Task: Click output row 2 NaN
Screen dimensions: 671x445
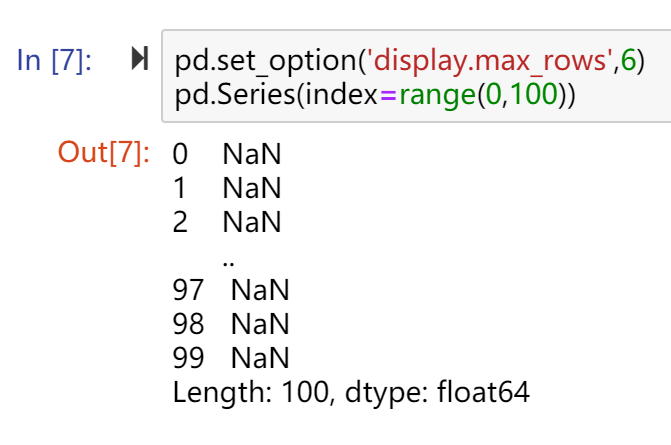Action: (x=227, y=222)
